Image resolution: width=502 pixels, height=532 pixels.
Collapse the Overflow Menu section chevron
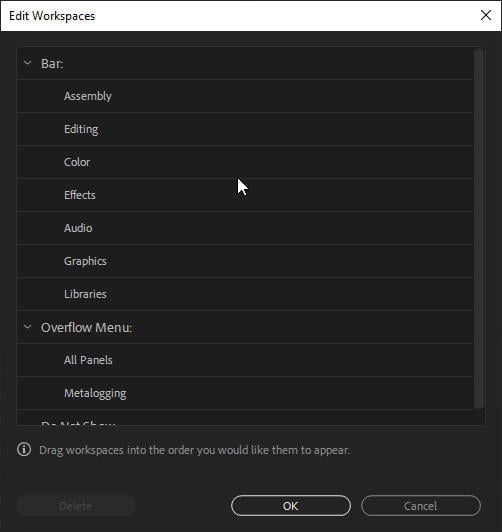pos(27,327)
